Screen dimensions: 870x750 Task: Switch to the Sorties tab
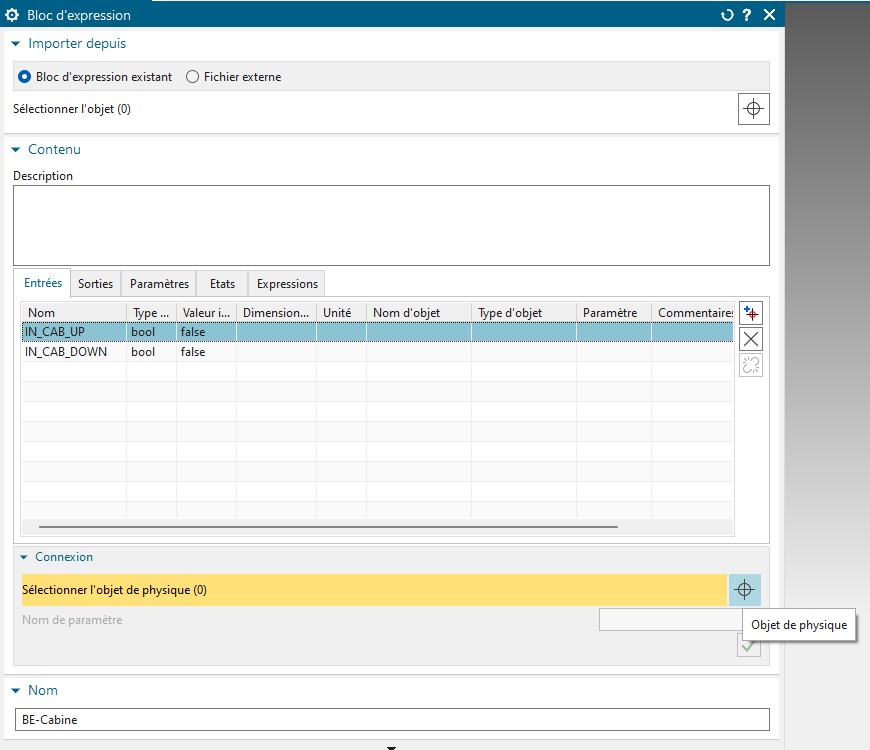point(95,283)
